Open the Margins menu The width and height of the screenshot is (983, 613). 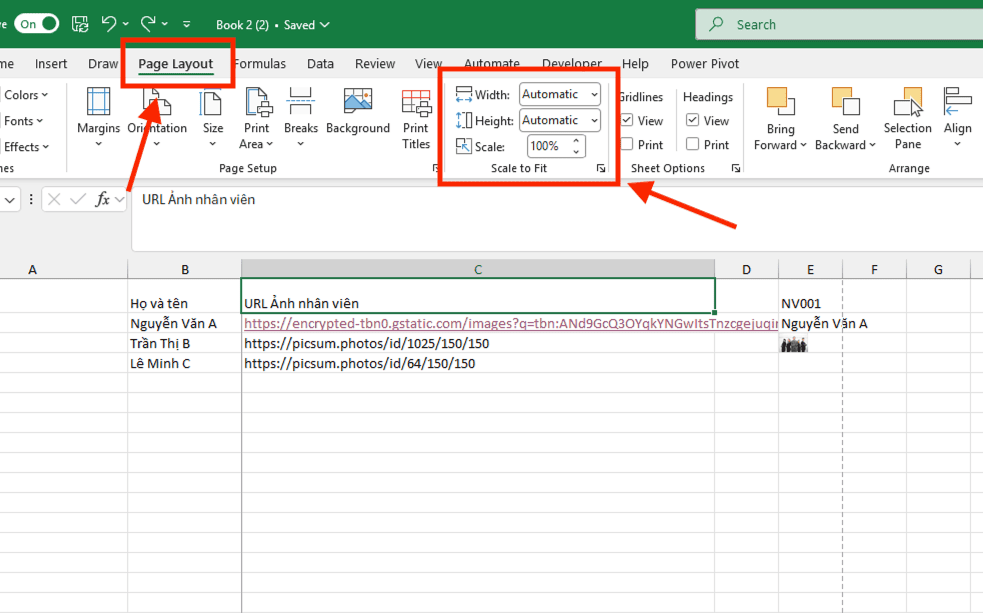[x=98, y=118]
